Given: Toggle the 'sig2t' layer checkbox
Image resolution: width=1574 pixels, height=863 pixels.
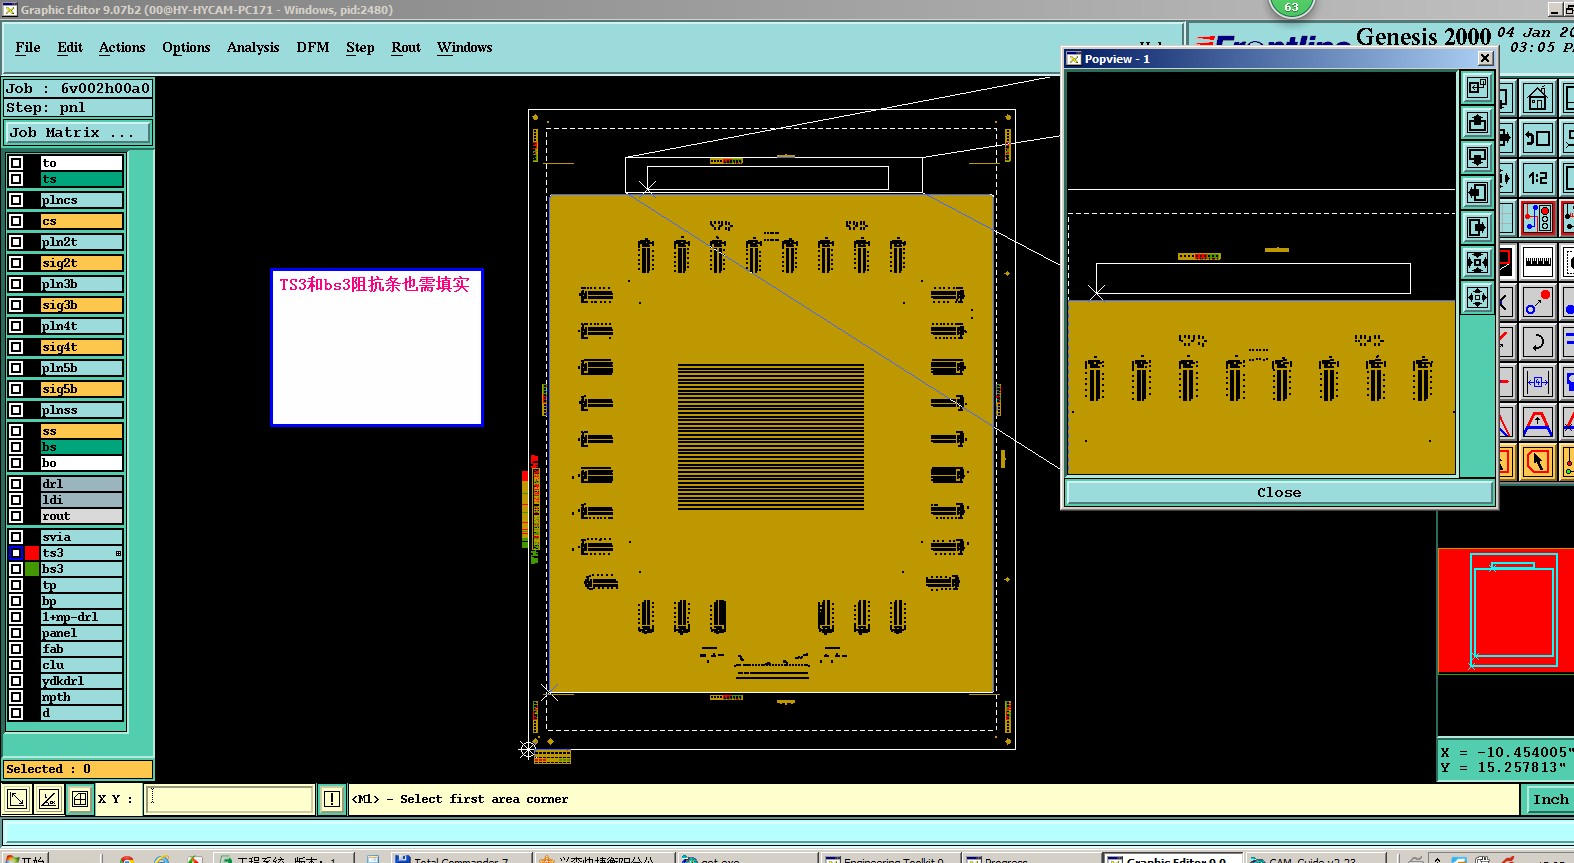Looking at the screenshot, I should click(x=16, y=263).
